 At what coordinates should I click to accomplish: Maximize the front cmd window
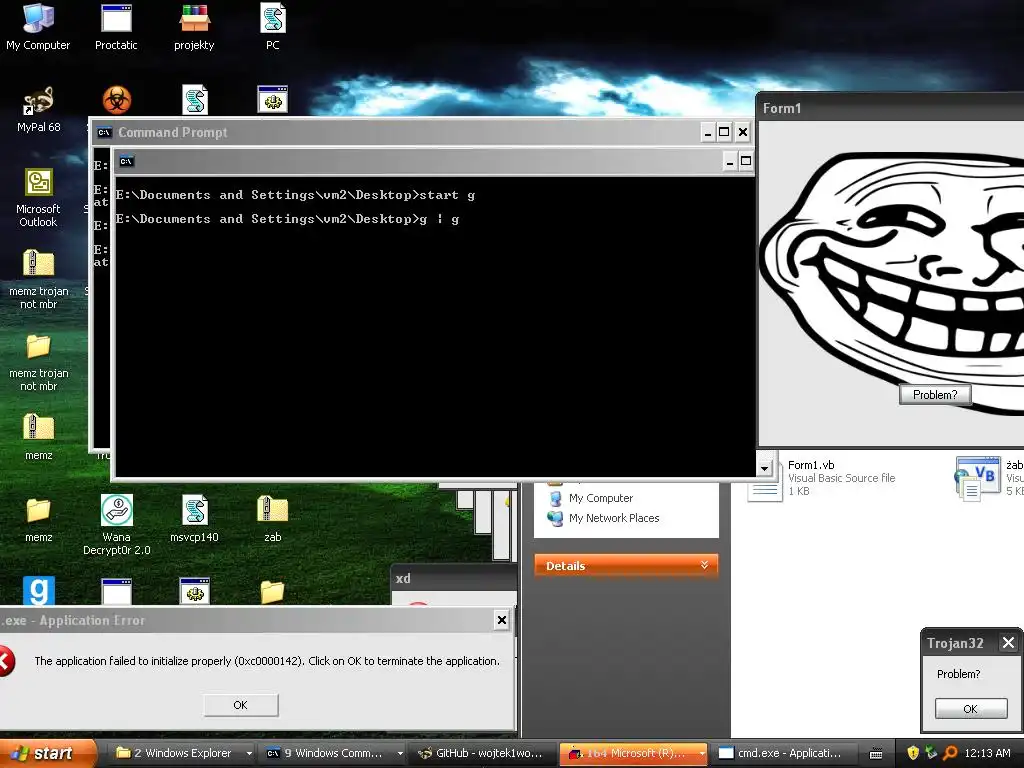pos(746,161)
